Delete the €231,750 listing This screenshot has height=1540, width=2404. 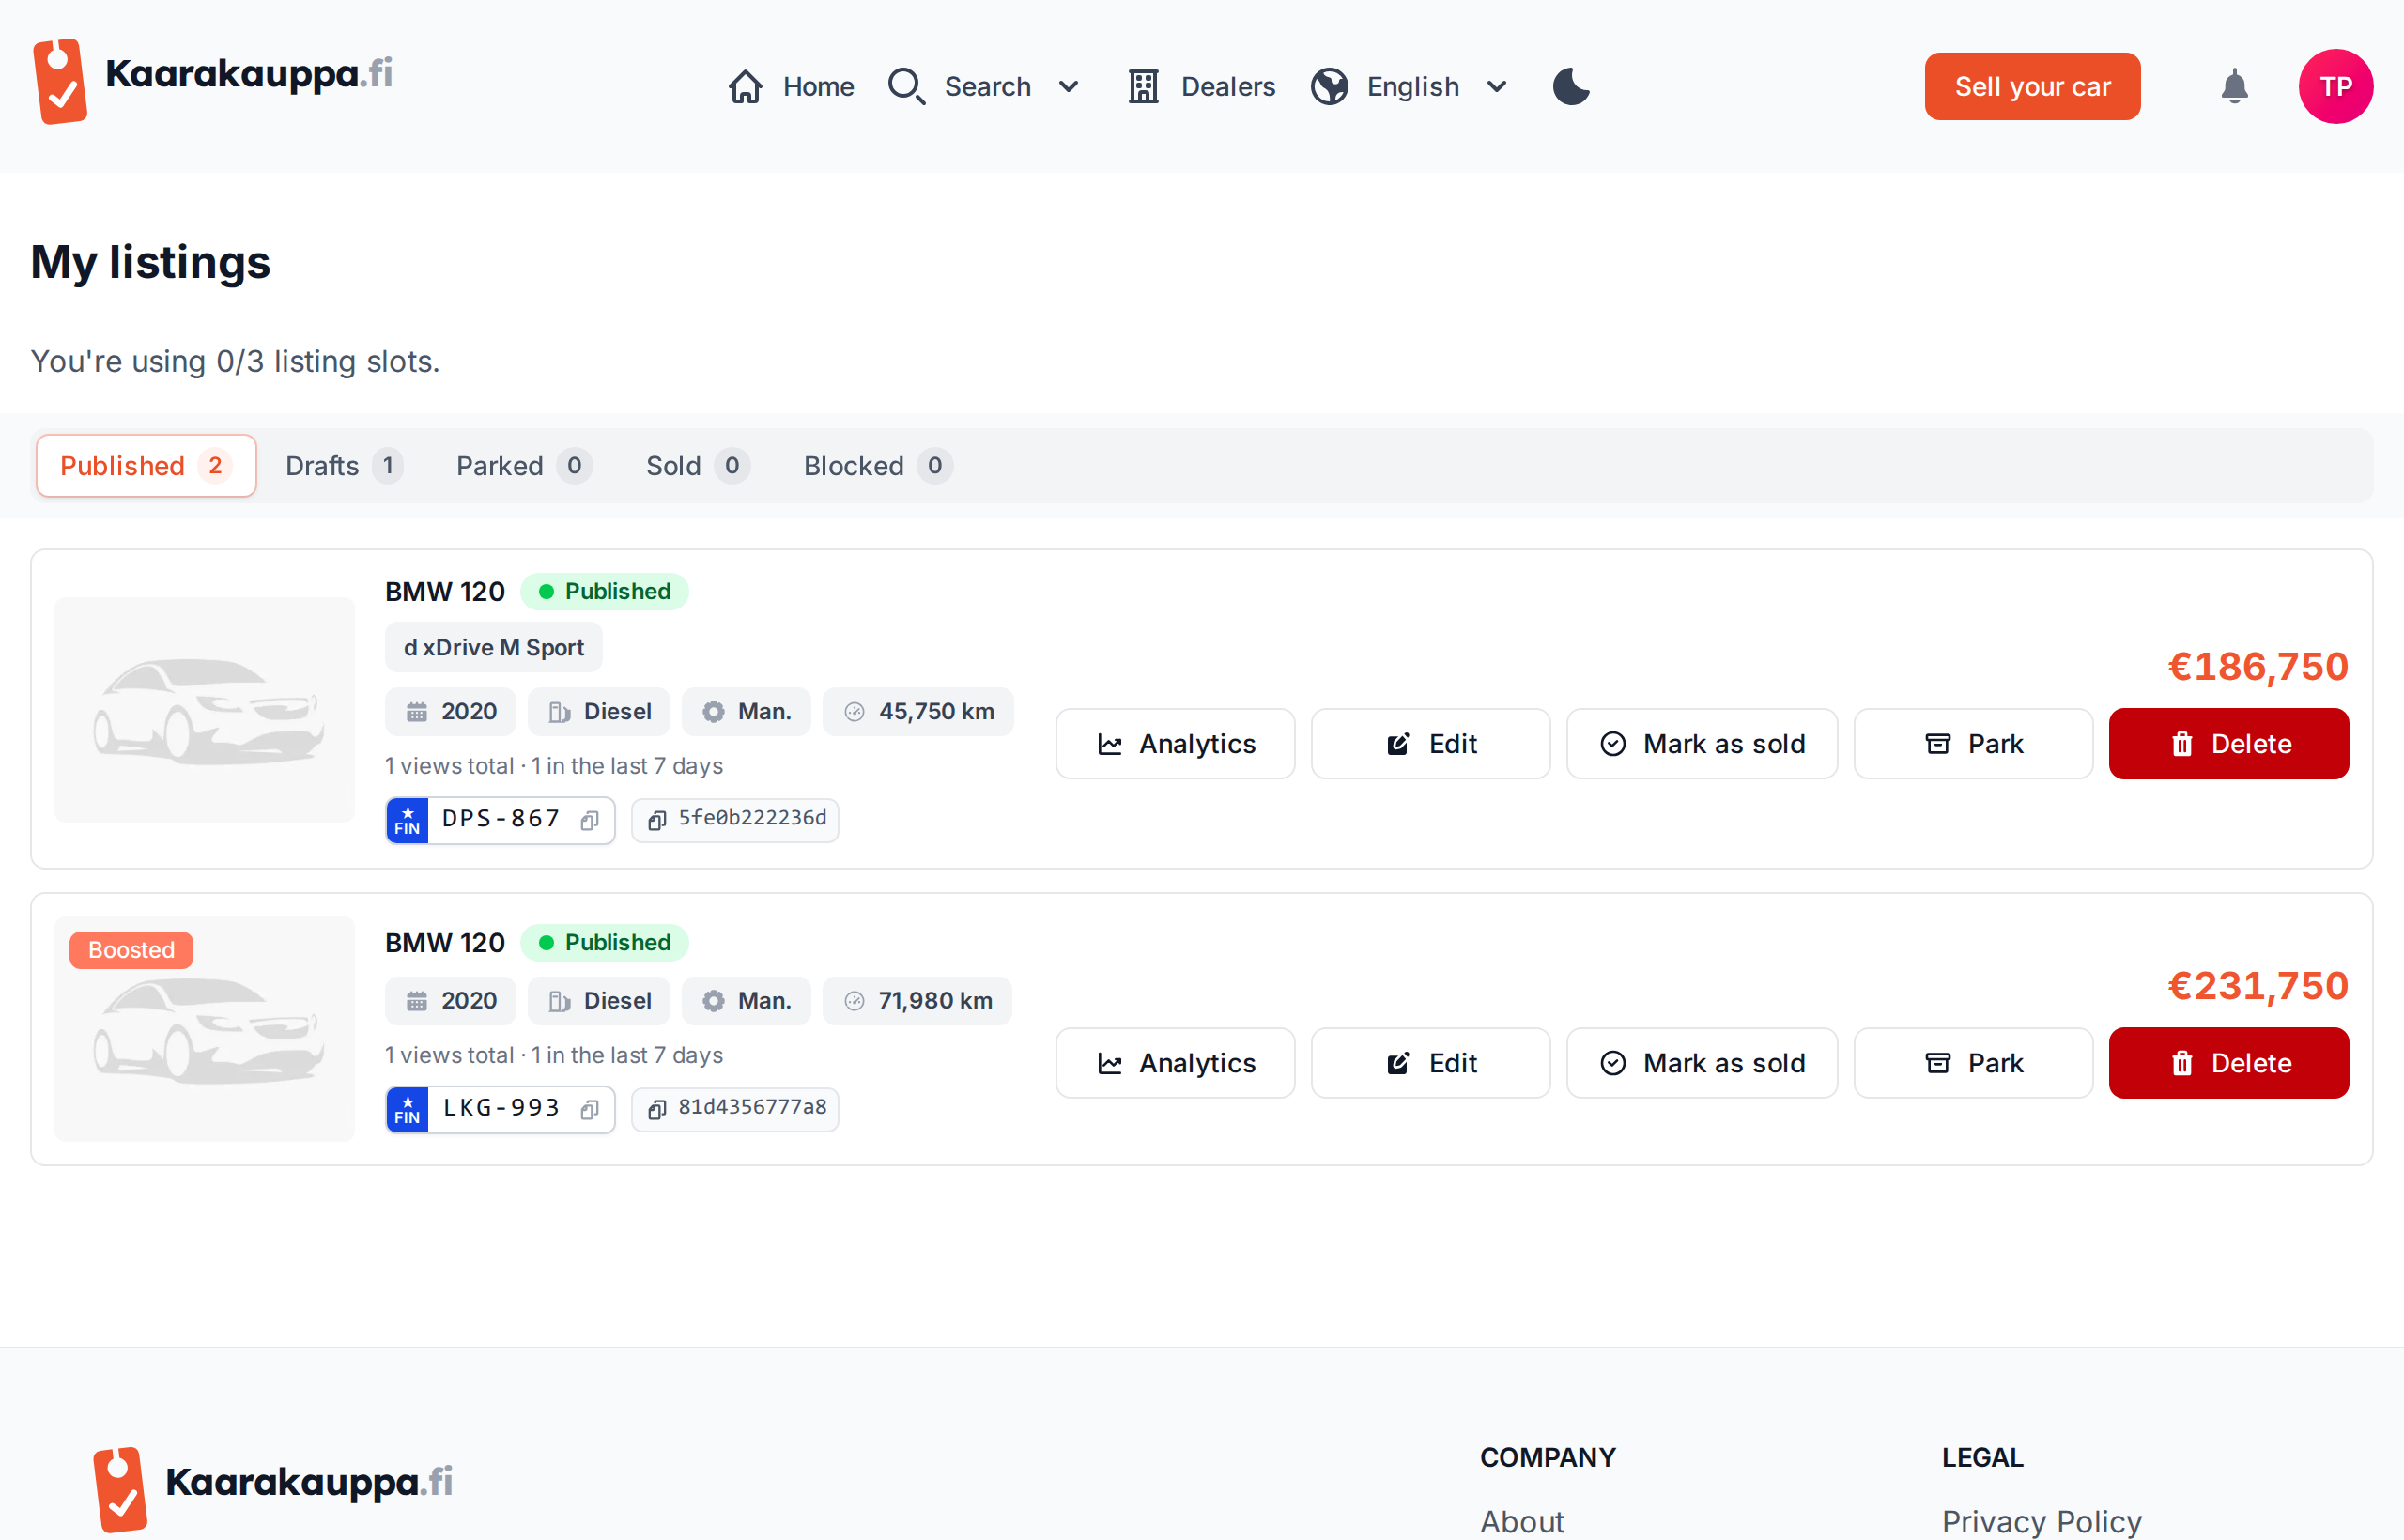2229,1063
